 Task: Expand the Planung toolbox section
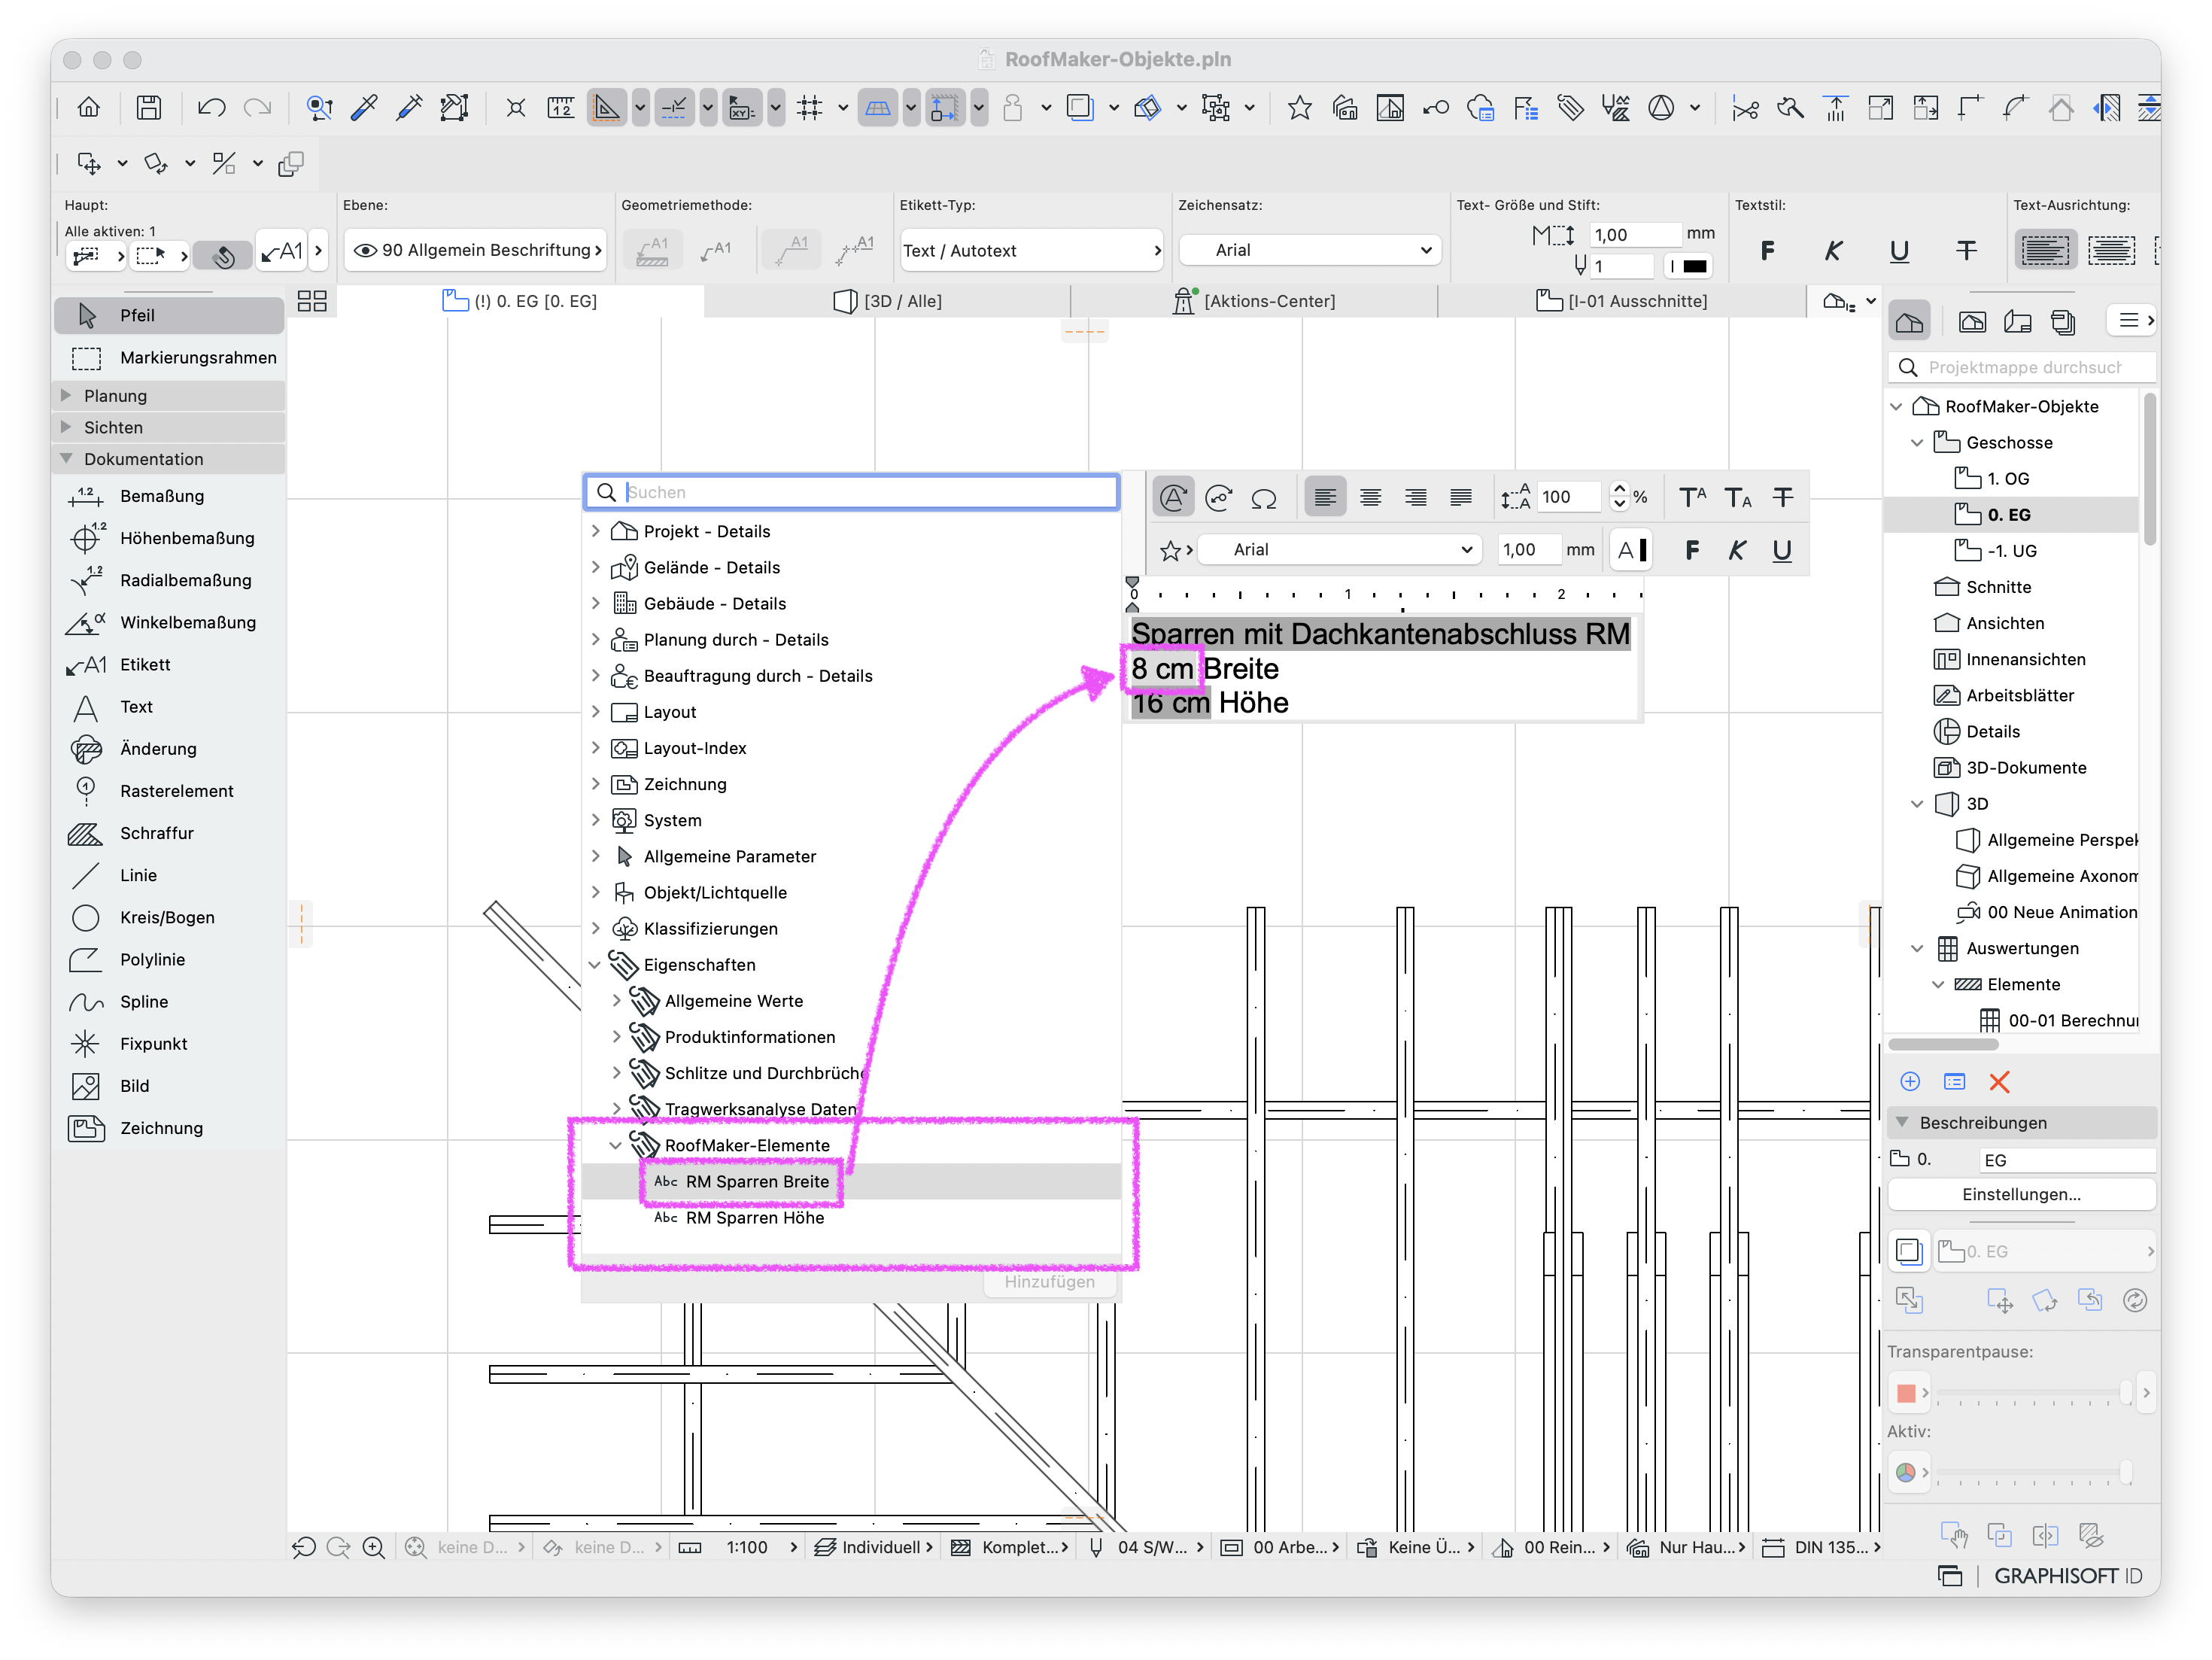pos(169,396)
